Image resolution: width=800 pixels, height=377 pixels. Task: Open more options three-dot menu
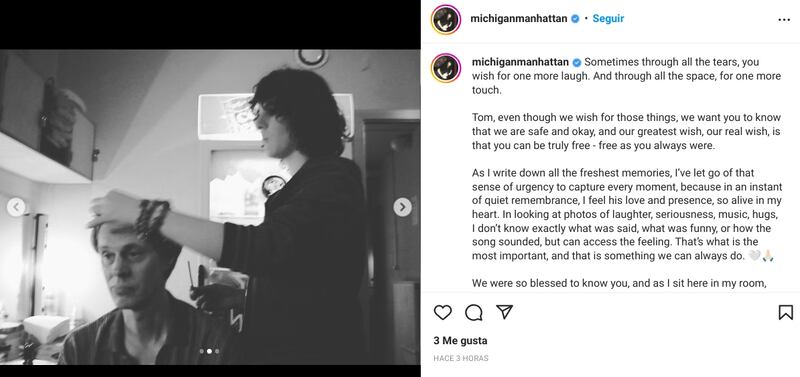pos(784,20)
